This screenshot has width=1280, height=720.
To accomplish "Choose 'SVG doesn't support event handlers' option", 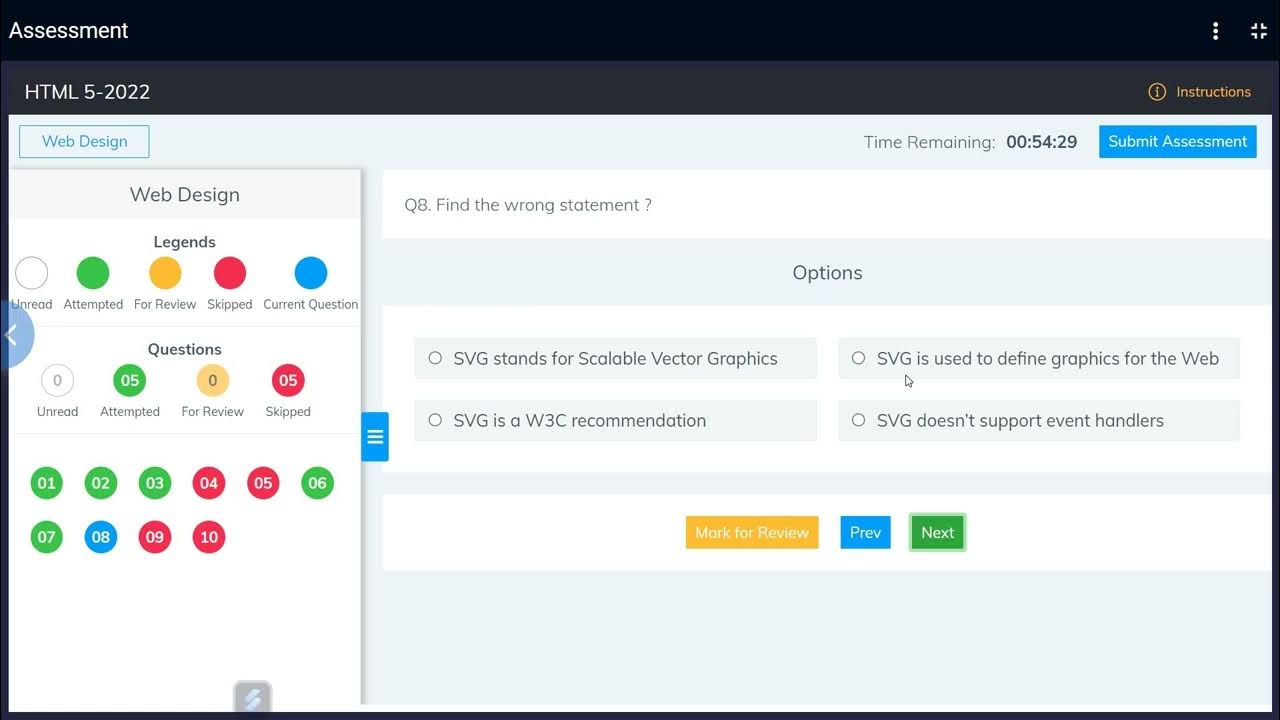I will coord(858,420).
